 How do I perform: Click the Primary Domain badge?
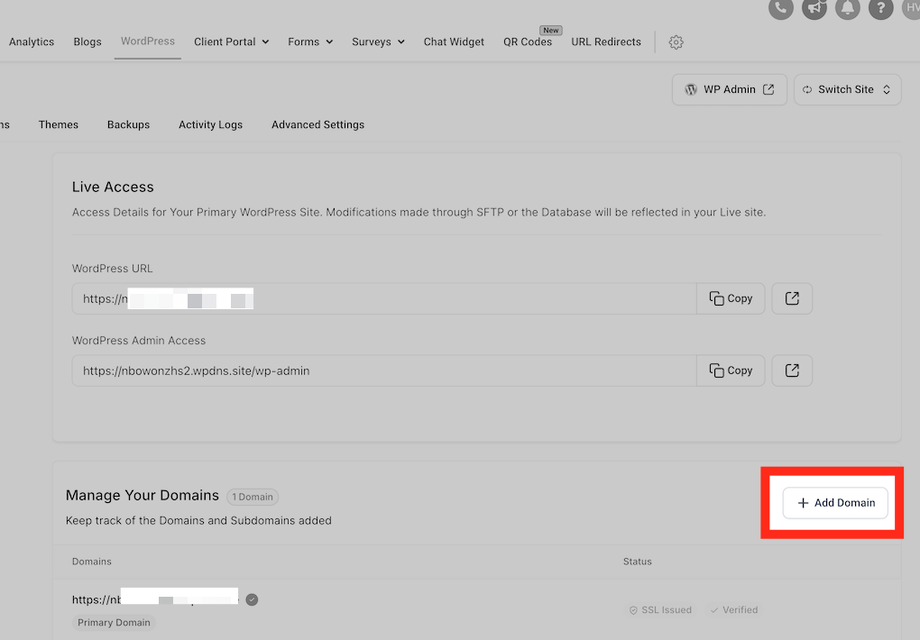[114, 622]
